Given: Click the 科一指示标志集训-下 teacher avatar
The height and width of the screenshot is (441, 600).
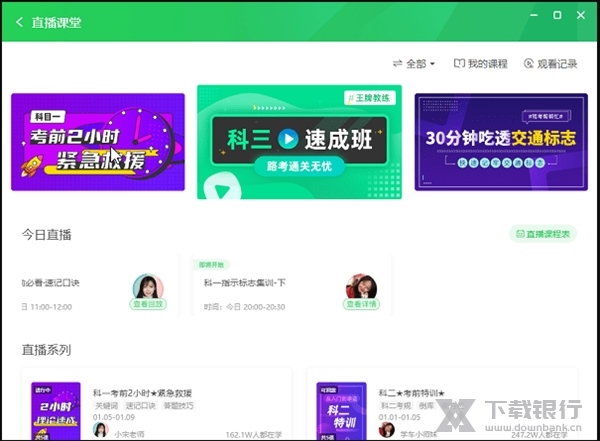Looking at the screenshot, I should click(x=361, y=286).
